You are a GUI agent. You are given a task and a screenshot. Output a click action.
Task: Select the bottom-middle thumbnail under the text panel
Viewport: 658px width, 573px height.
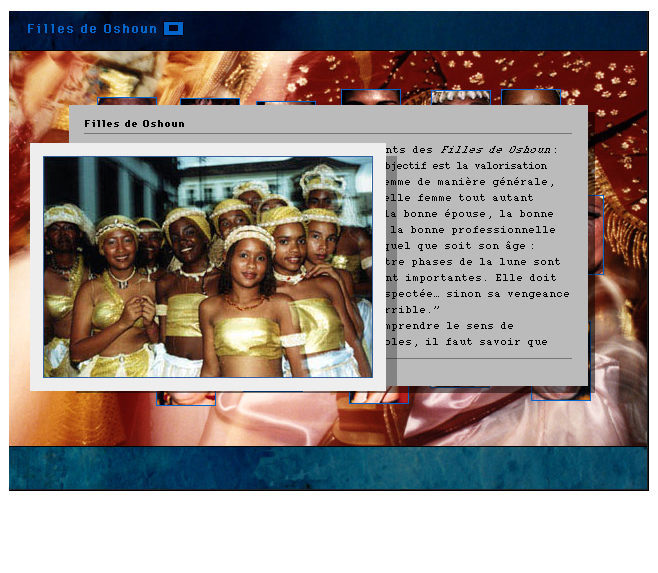(378, 398)
